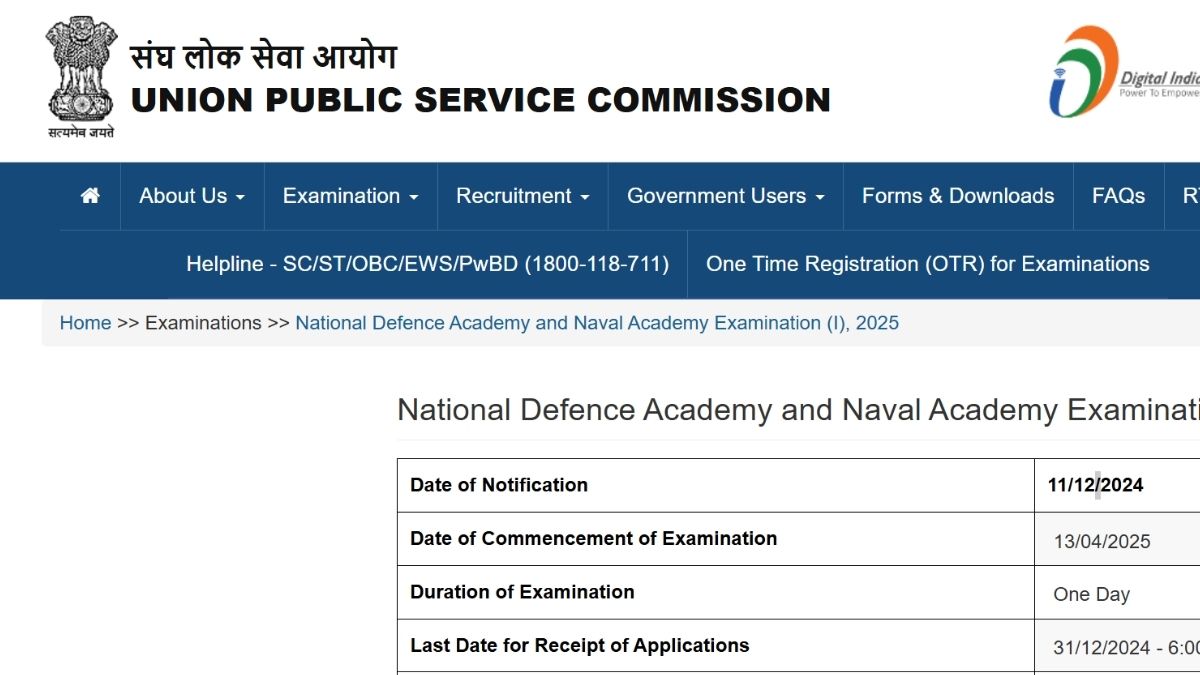Click the Home breadcrumb link
This screenshot has height=675, width=1200.
coord(85,323)
